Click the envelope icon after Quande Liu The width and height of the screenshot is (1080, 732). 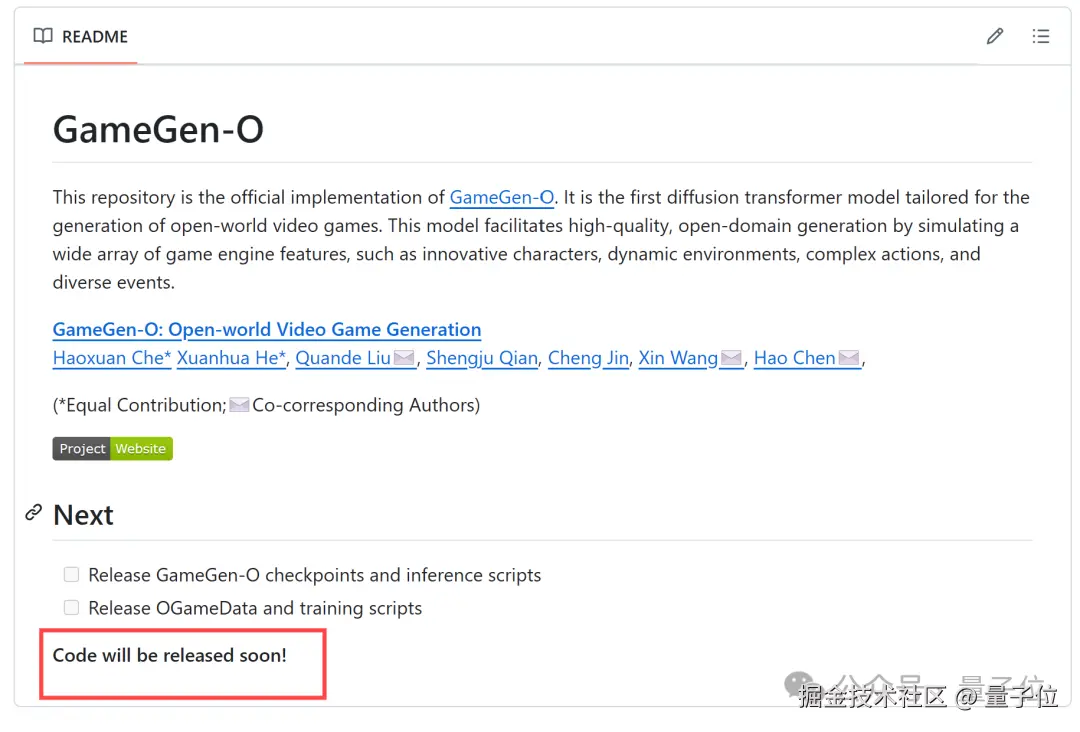click(404, 358)
